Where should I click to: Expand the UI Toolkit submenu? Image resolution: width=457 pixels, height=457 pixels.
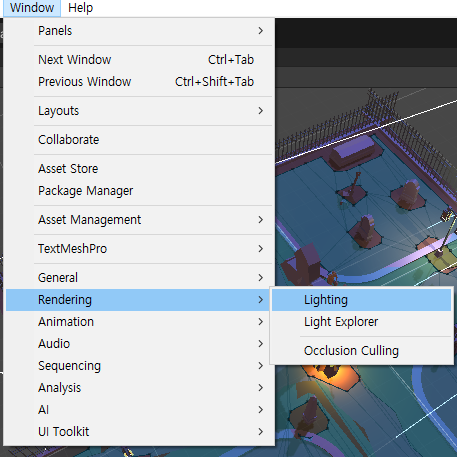coord(139,432)
